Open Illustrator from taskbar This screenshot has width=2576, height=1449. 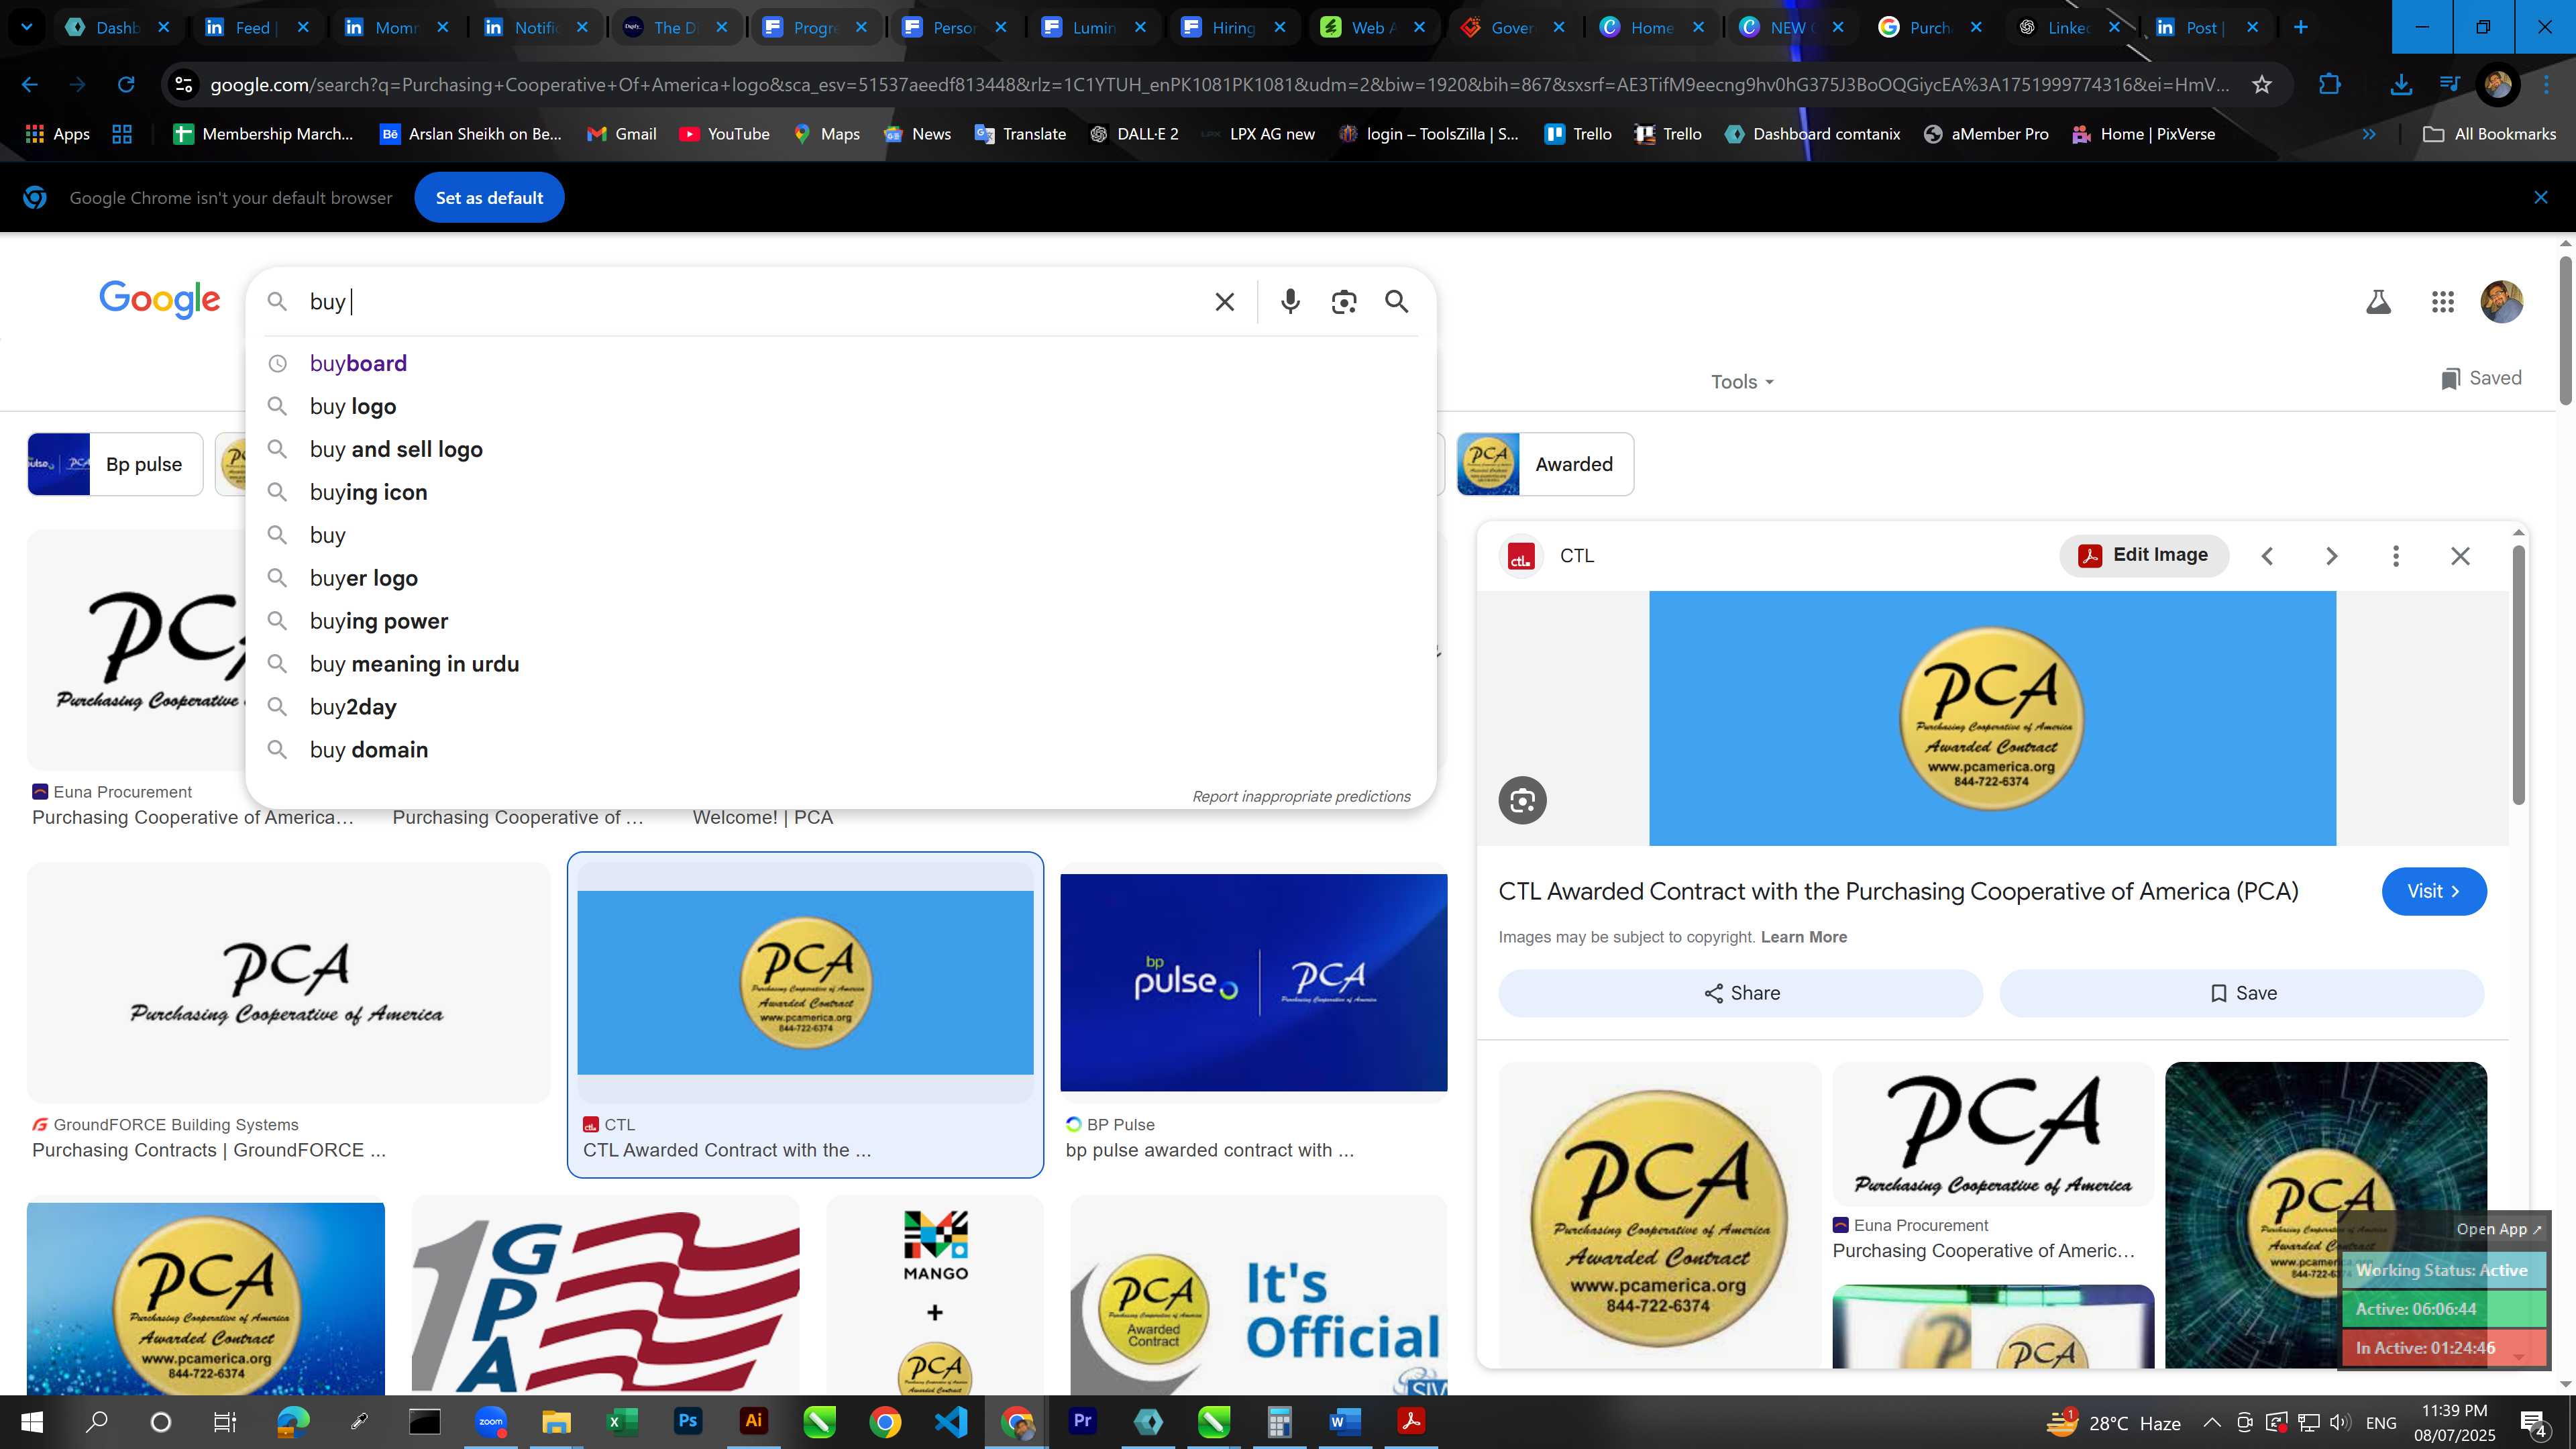pos(753,1421)
